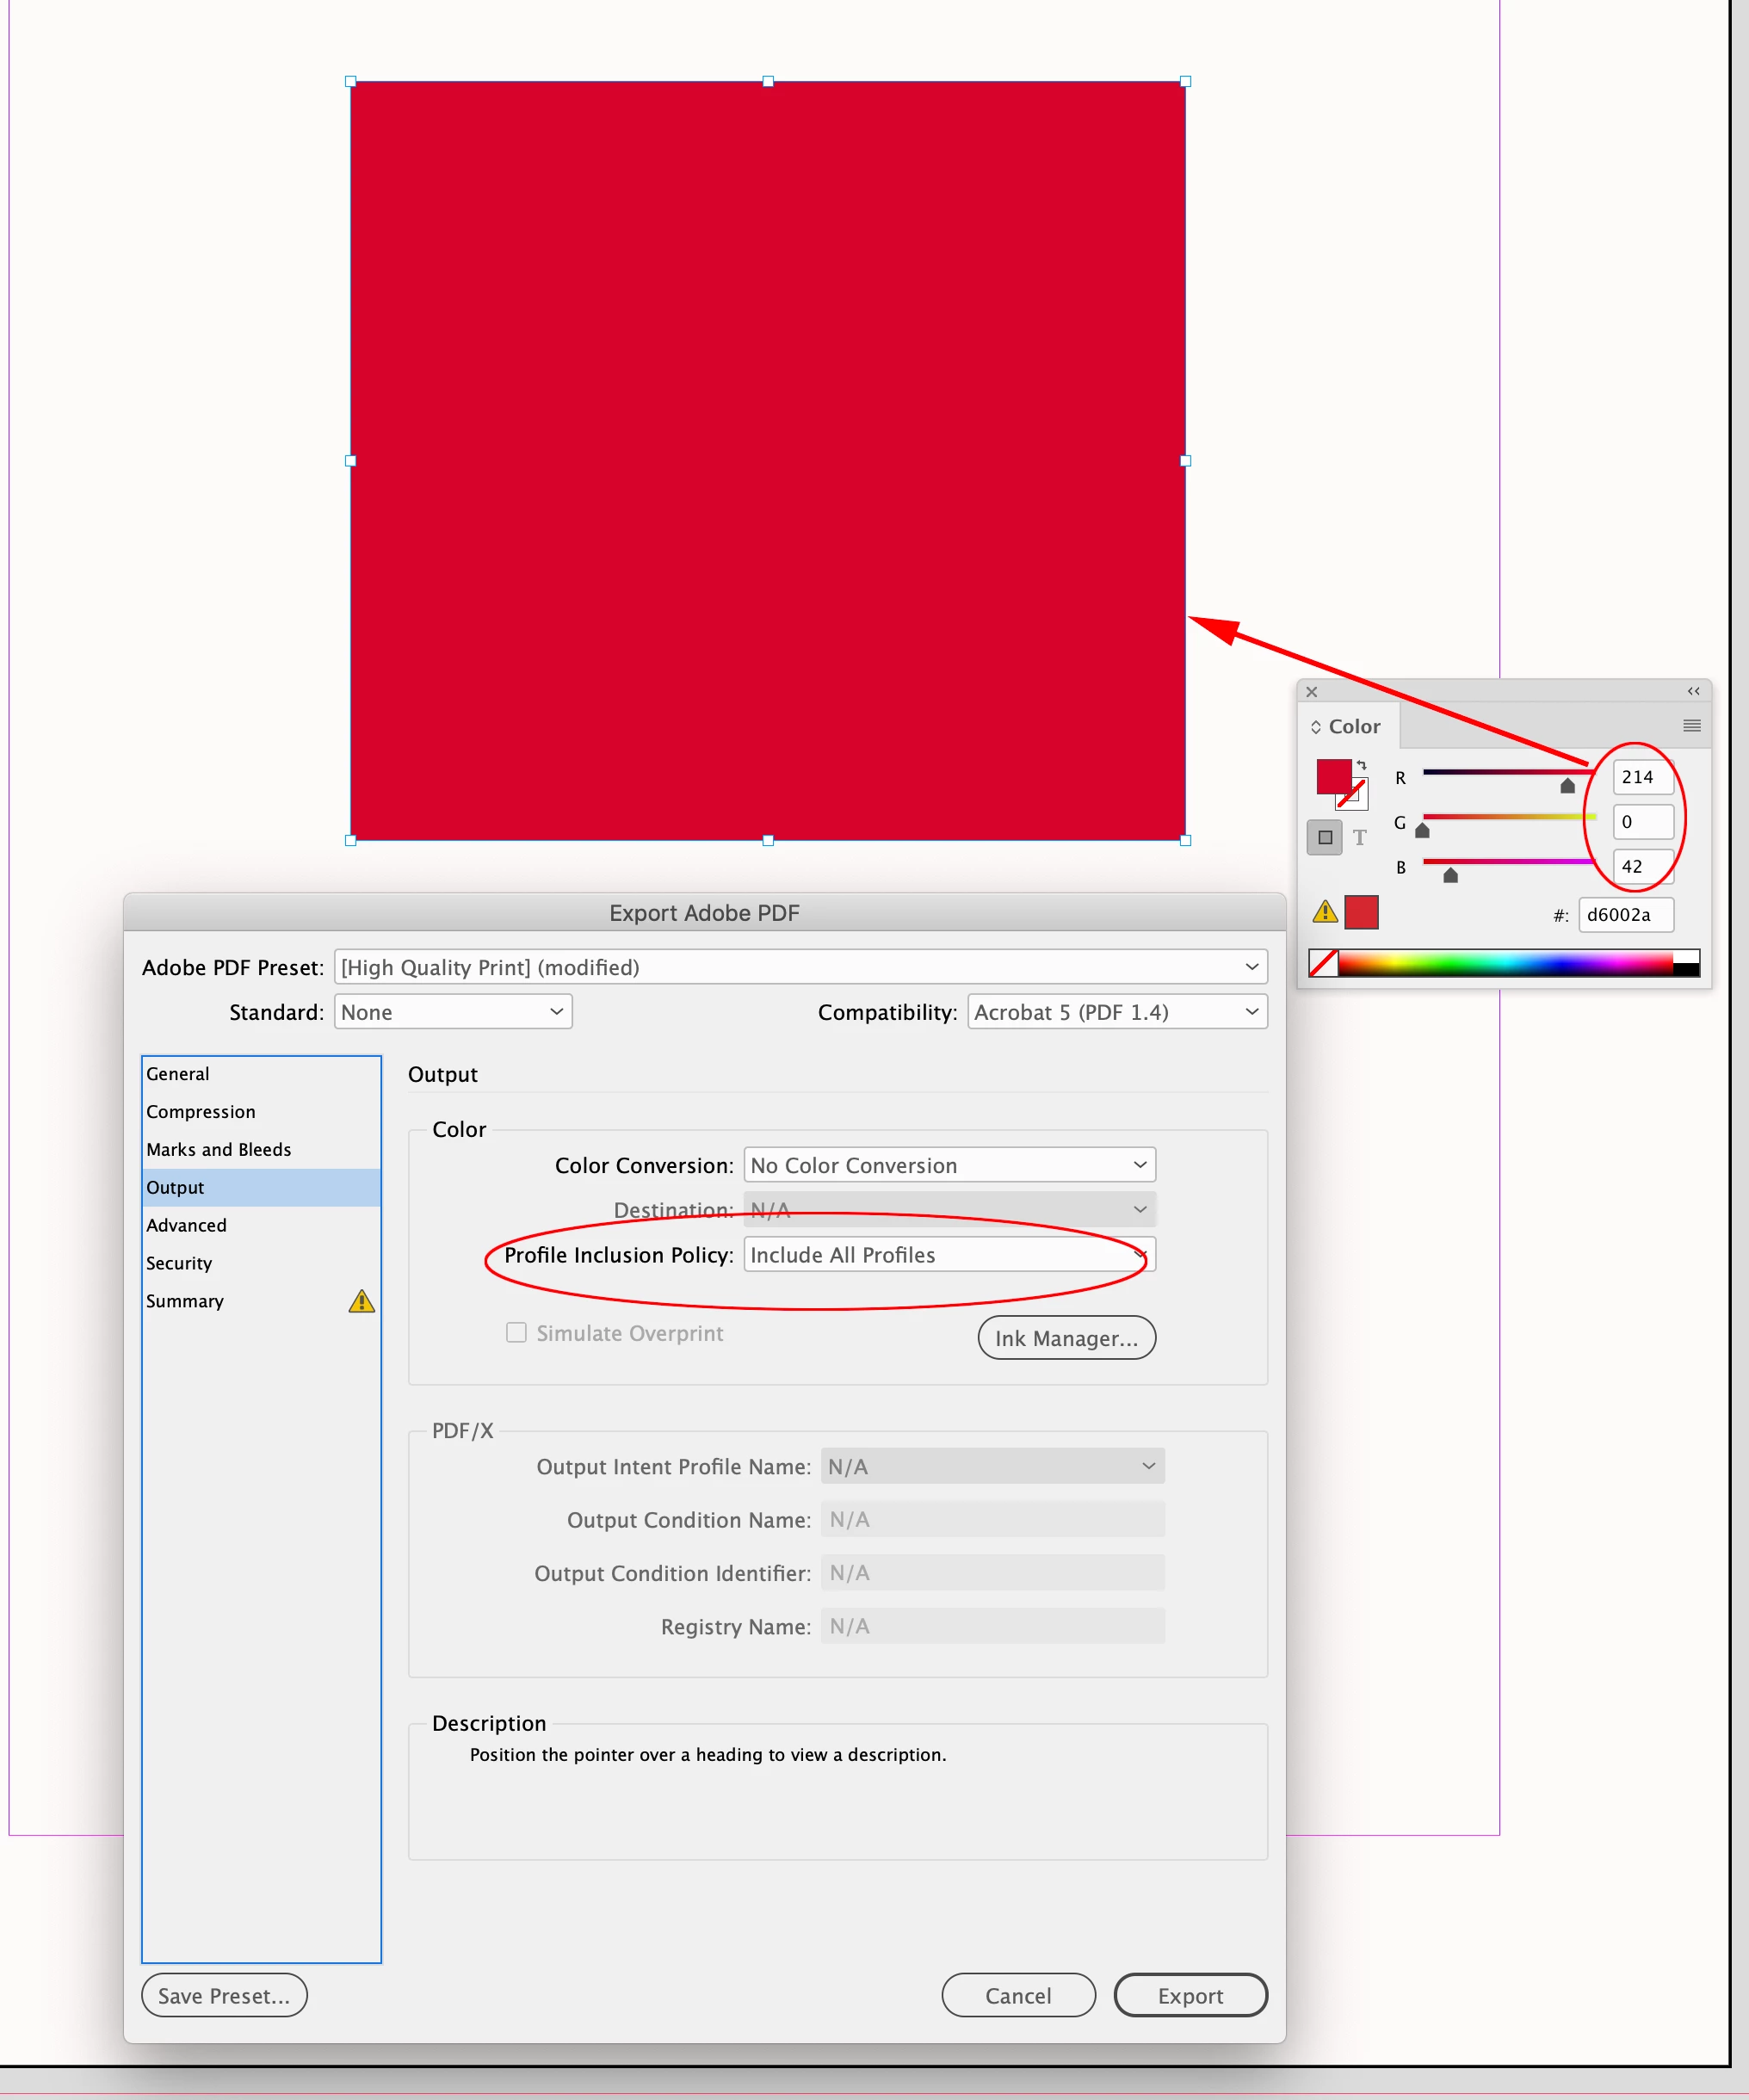Click the hex color input field
Viewport: 1749px width, 2100px height.
pyautogui.click(x=1625, y=914)
